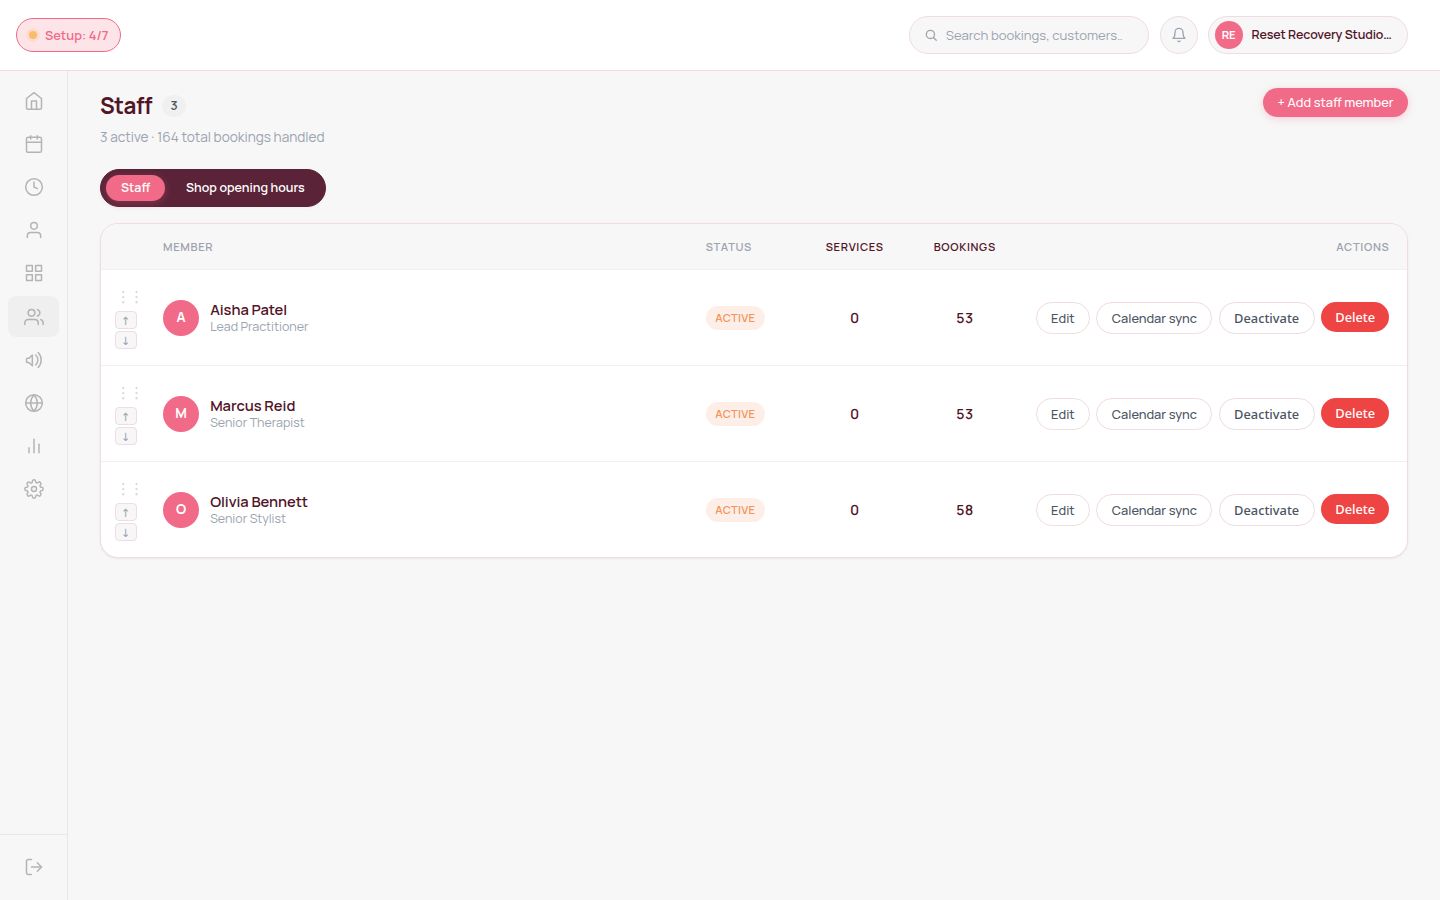Viewport: 1440px width, 900px height.
Task: Click the Senior Stylist role text
Action: tap(248, 519)
